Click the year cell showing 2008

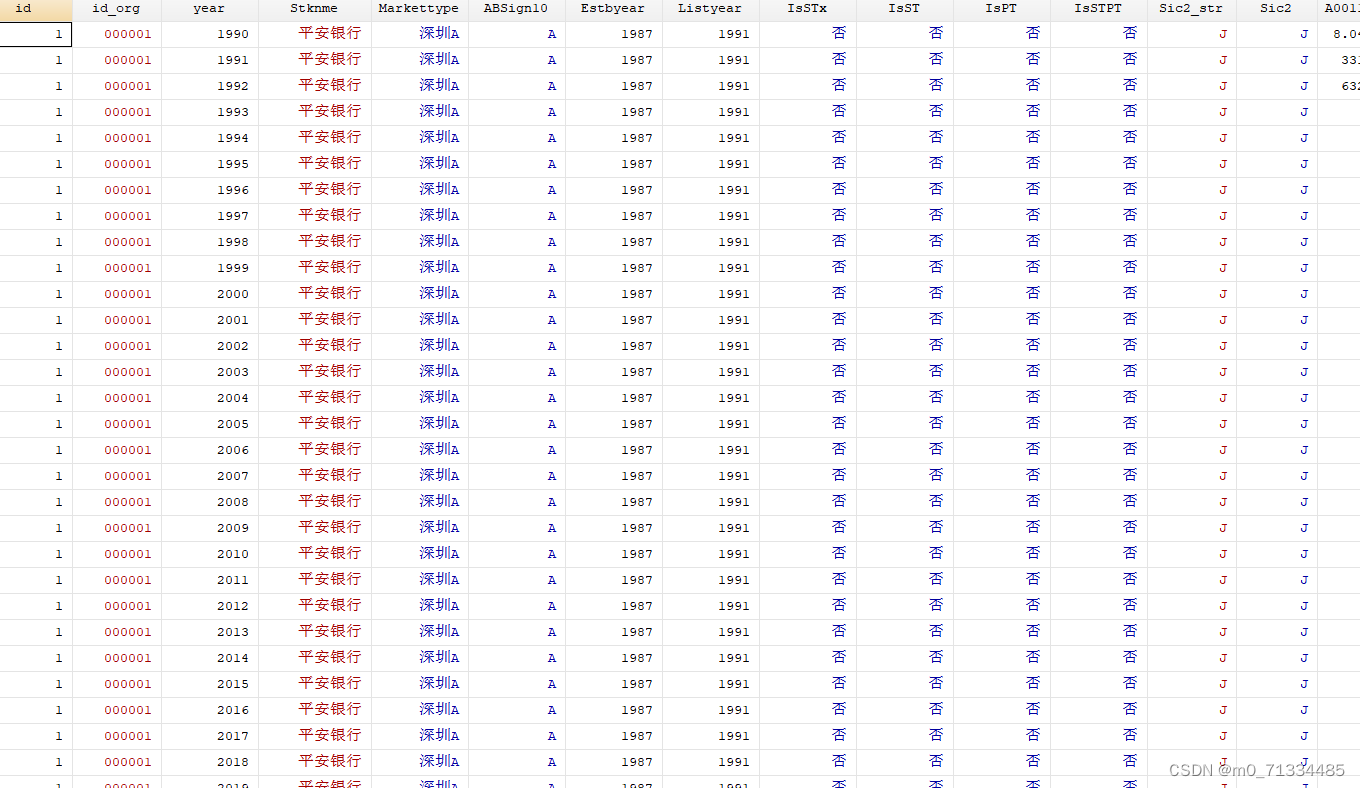[x=209, y=502]
